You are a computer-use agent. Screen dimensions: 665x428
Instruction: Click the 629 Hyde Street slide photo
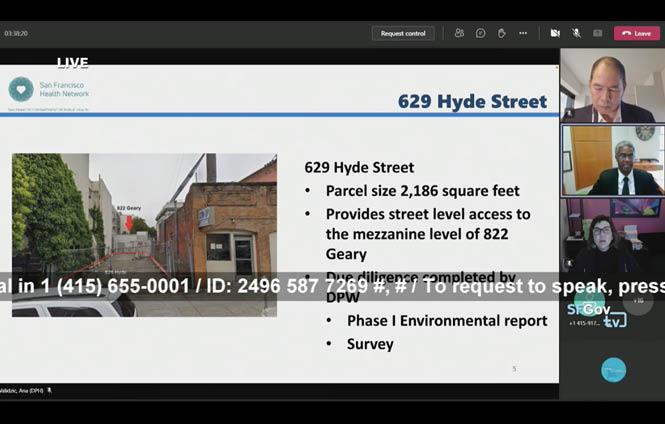click(x=144, y=235)
